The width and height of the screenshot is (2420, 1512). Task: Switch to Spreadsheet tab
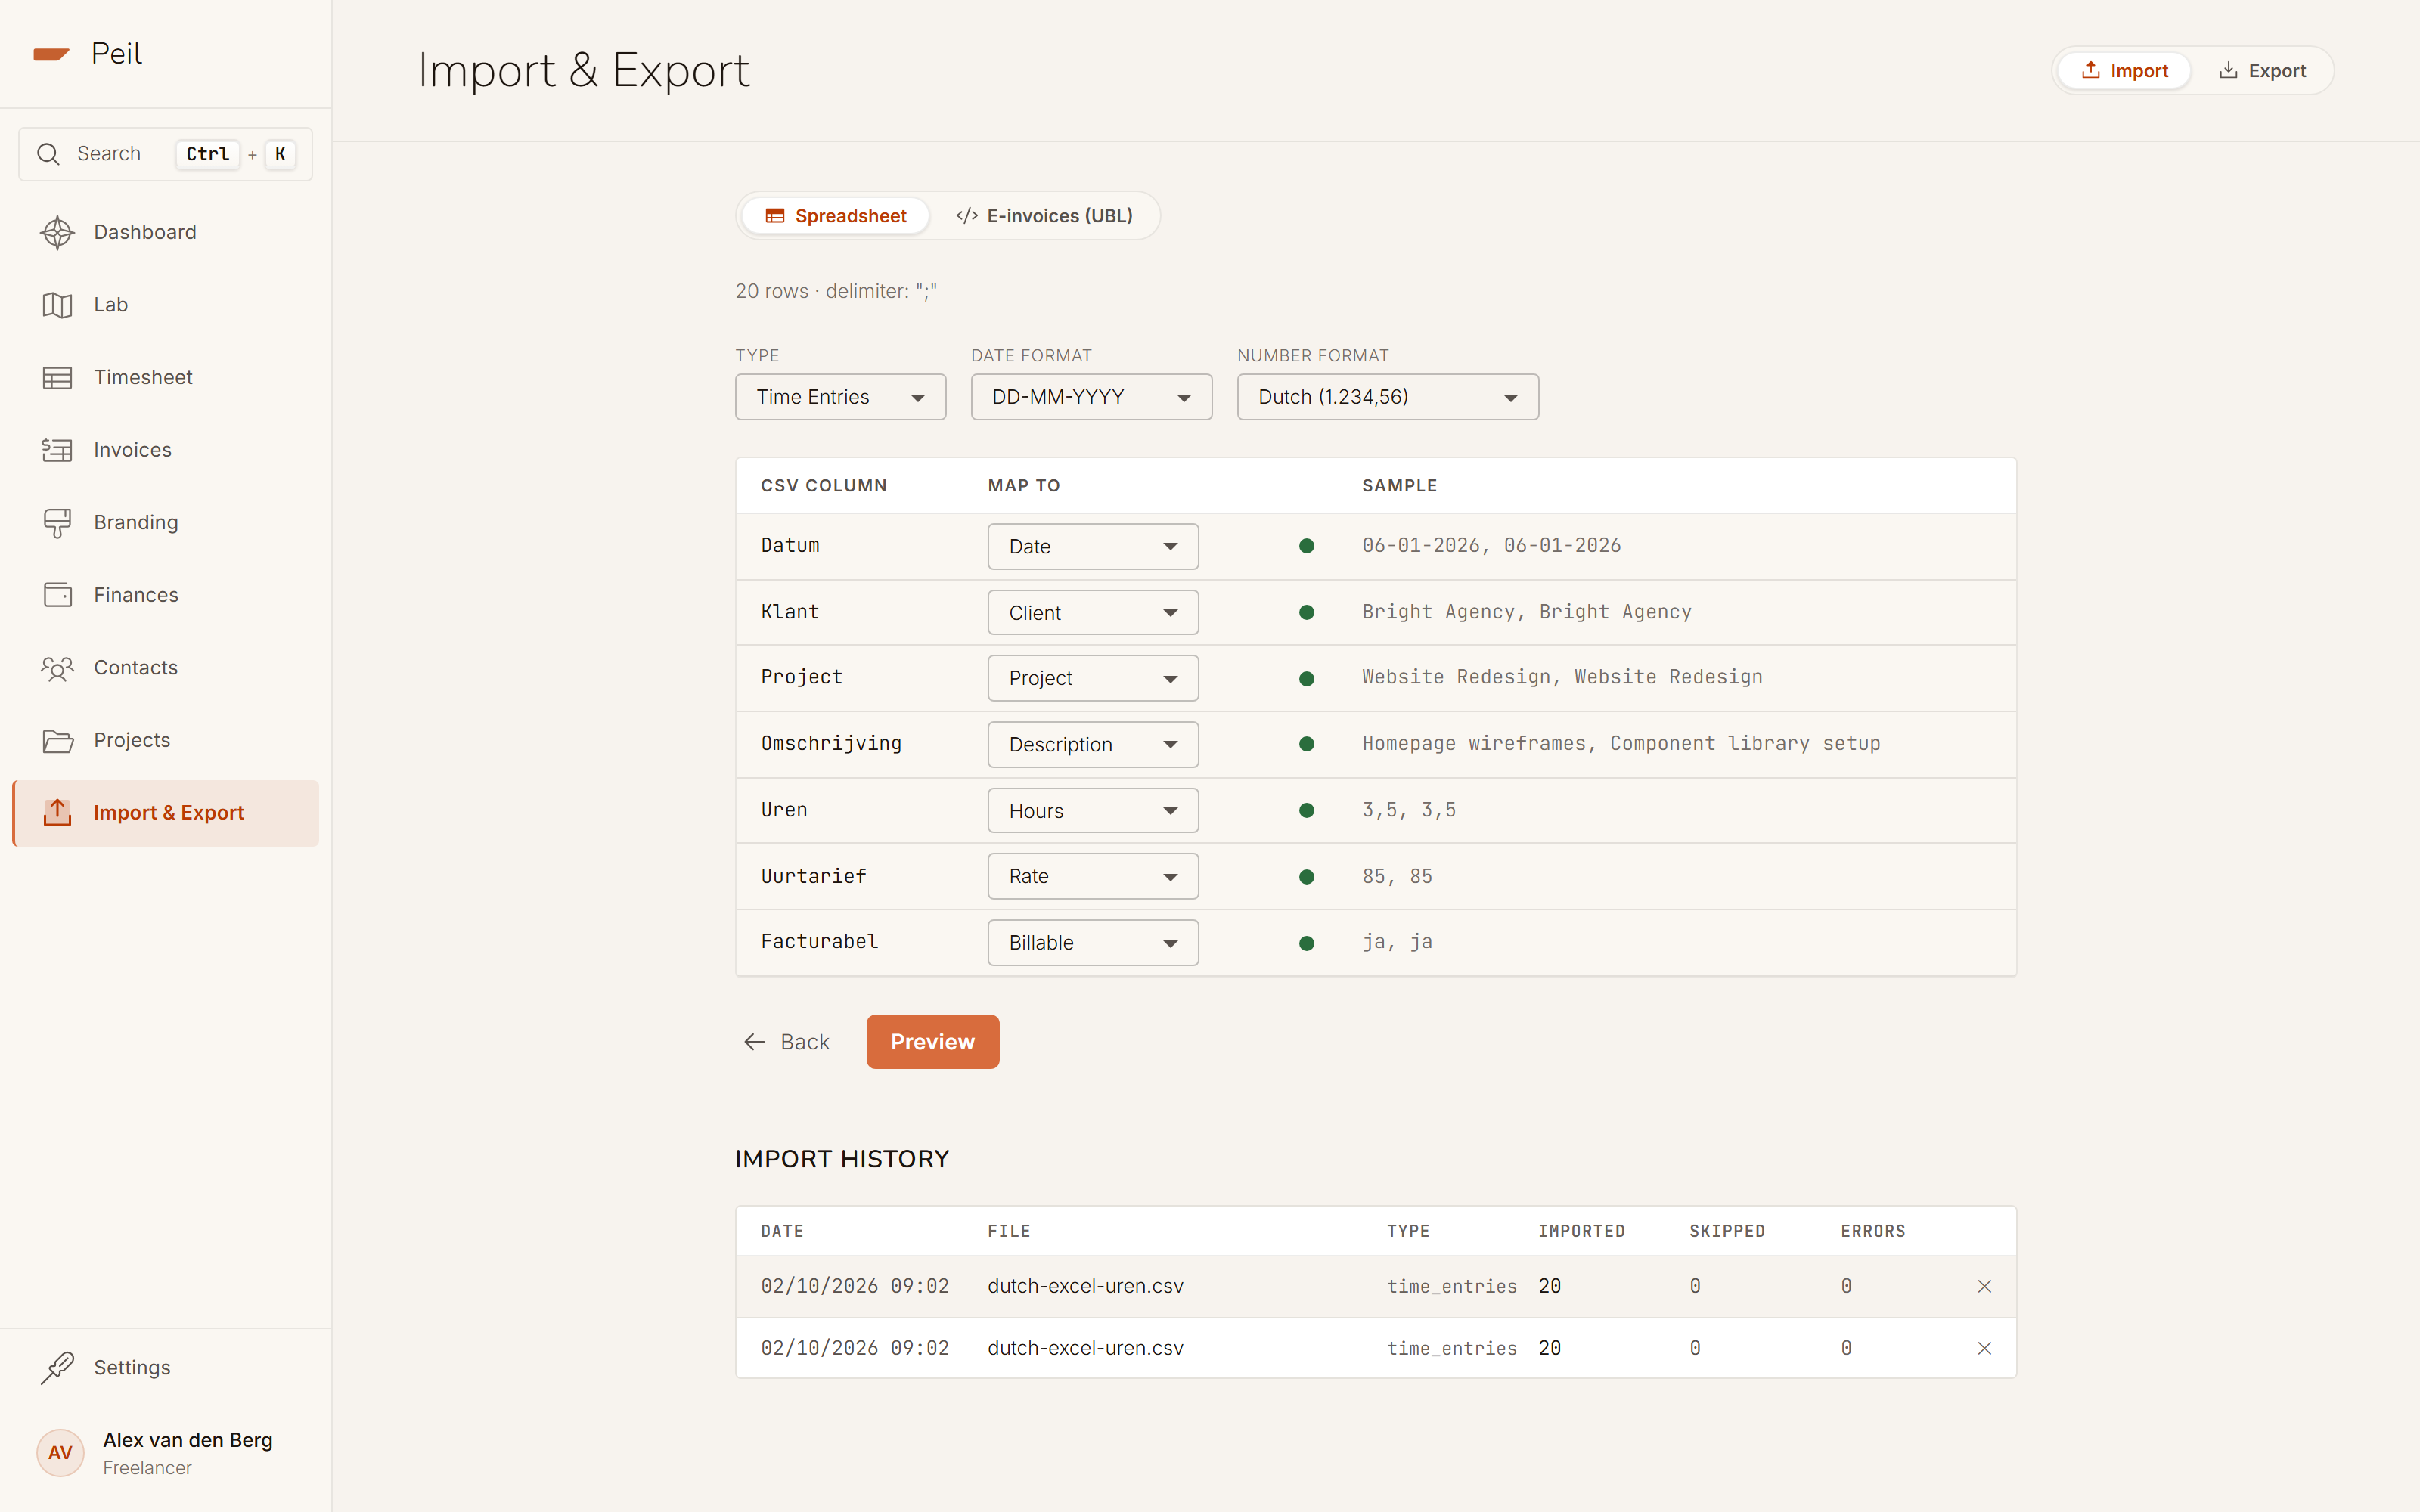click(836, 216)
